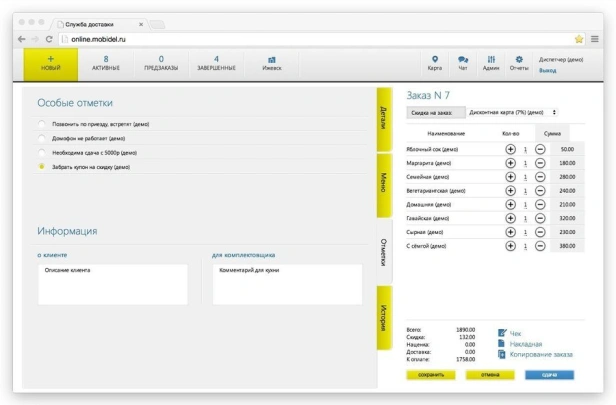Open the Чат chat icon
The image size is (616, 405).
pos(463,59)
